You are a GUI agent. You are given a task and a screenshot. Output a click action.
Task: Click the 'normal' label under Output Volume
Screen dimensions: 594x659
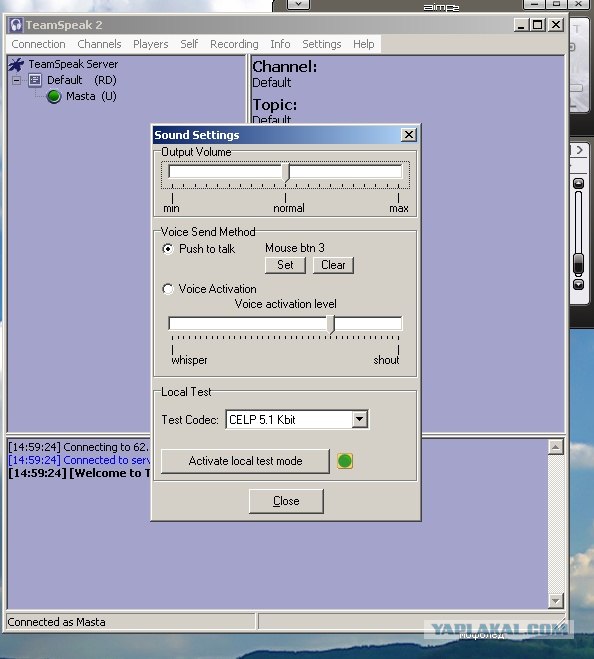289,208
